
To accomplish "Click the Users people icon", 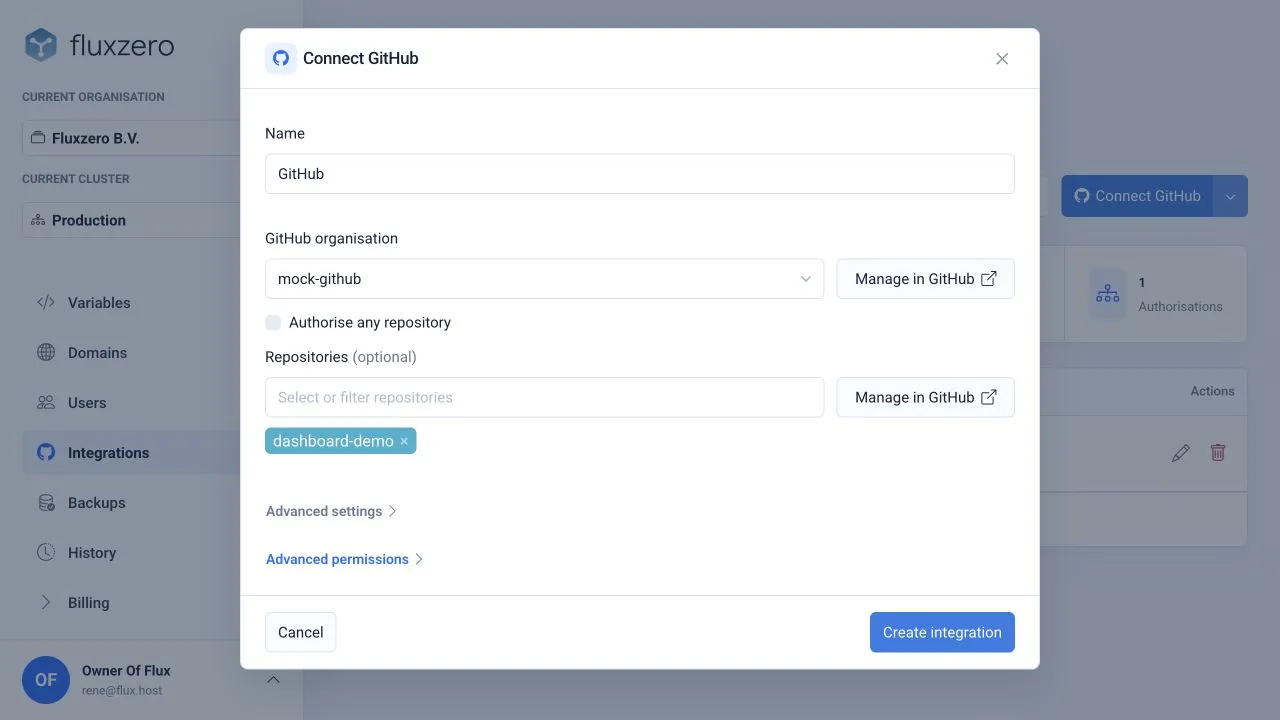I will (46, 403).
